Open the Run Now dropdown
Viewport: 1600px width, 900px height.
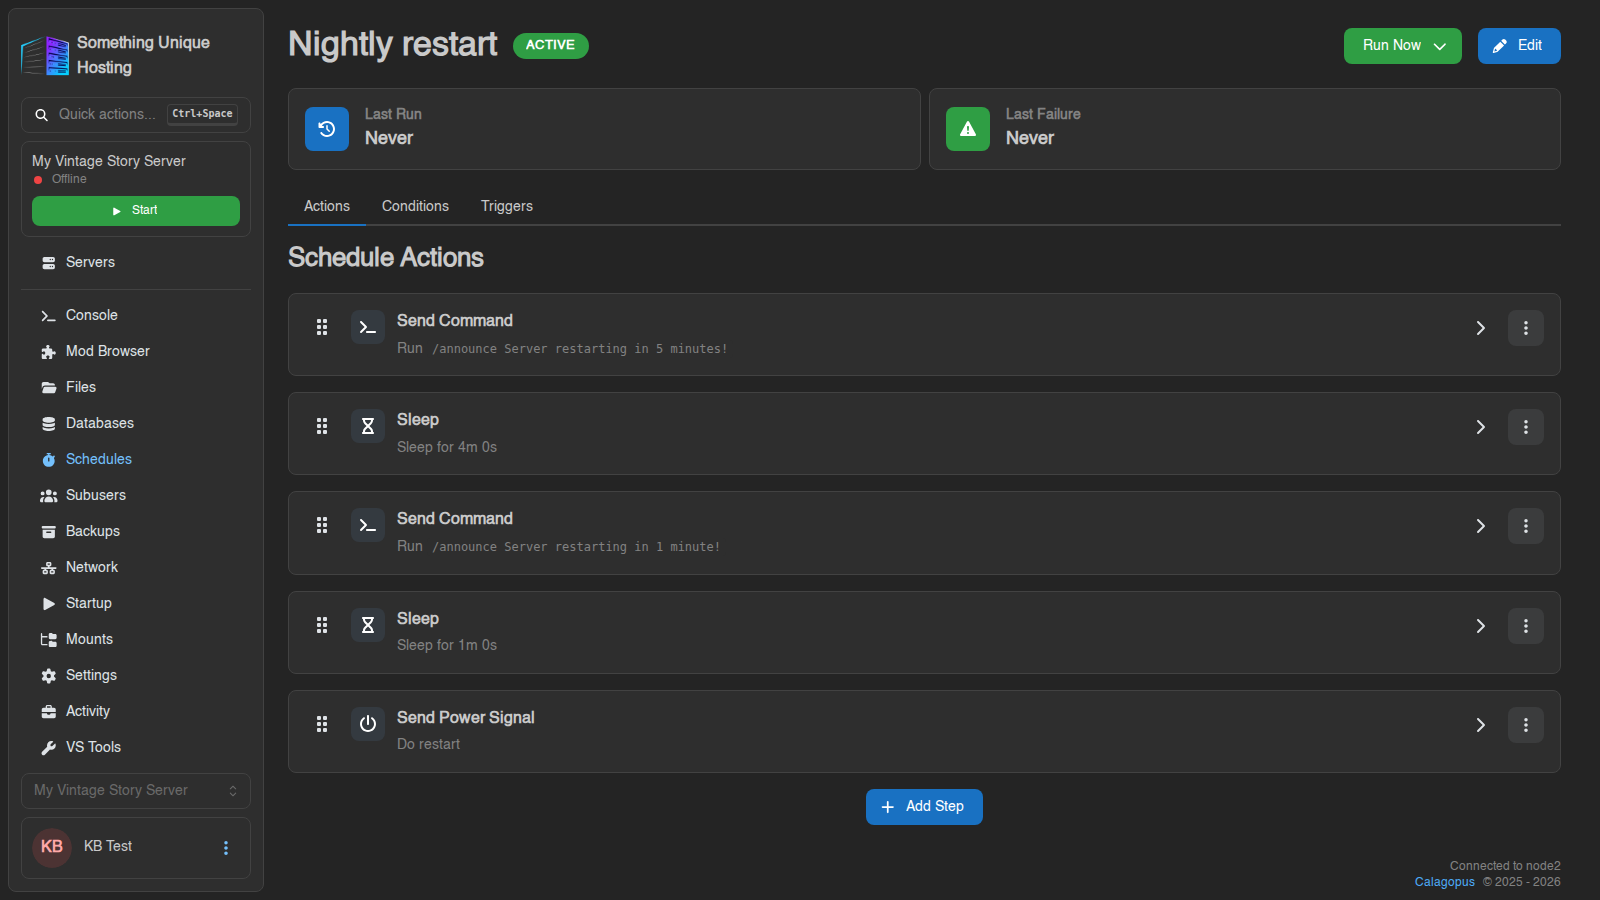click(1402, 46)
